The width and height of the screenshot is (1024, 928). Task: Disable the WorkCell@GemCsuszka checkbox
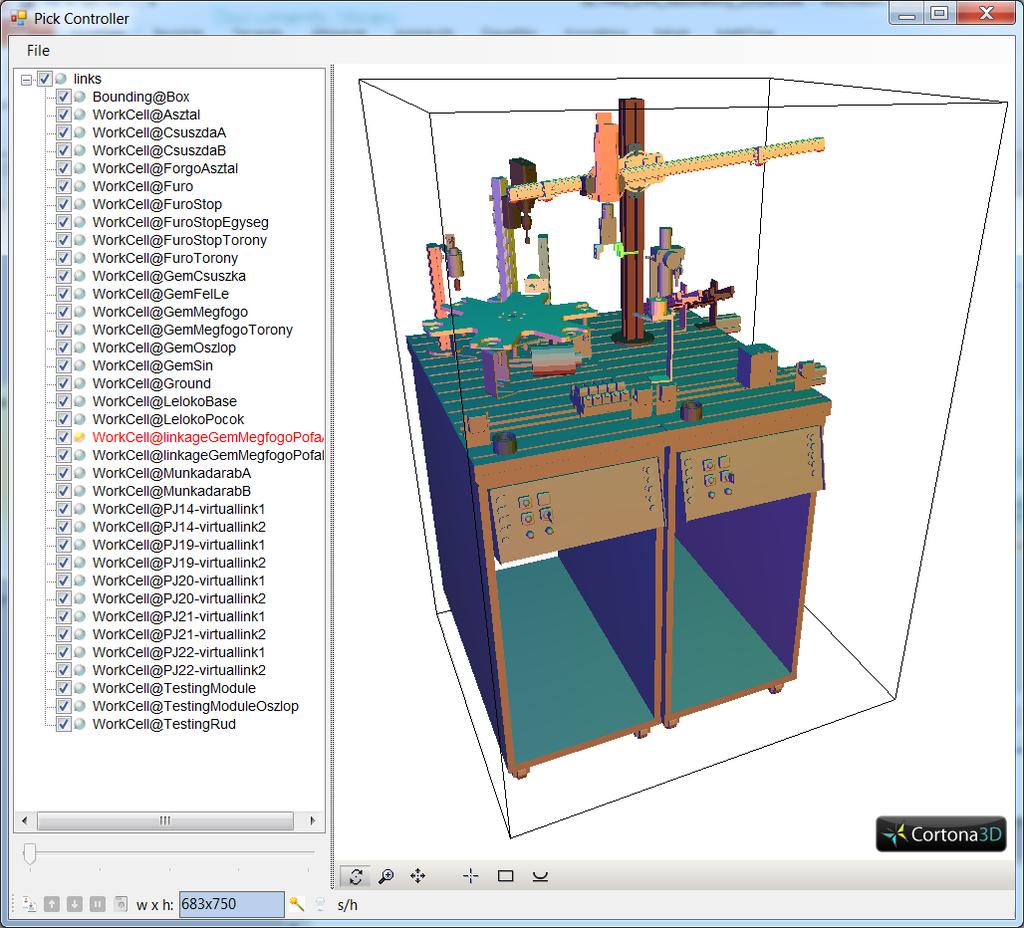tap(63, 276)
